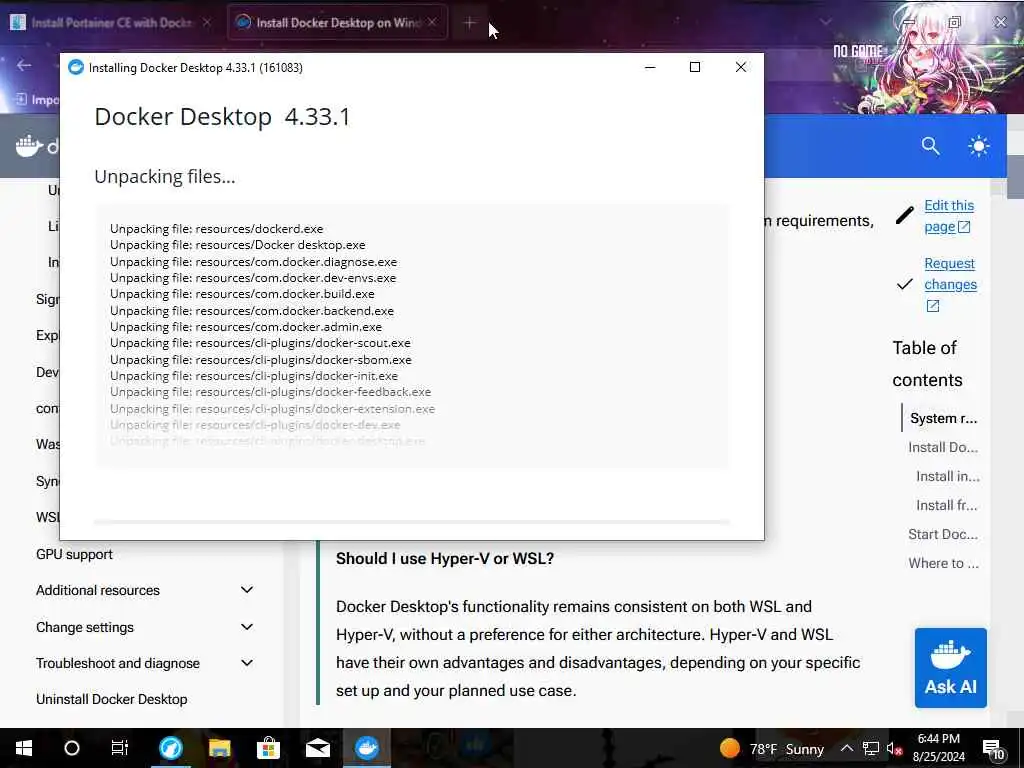
Task: Click the browser back arrow
Action: click(24, 65)
